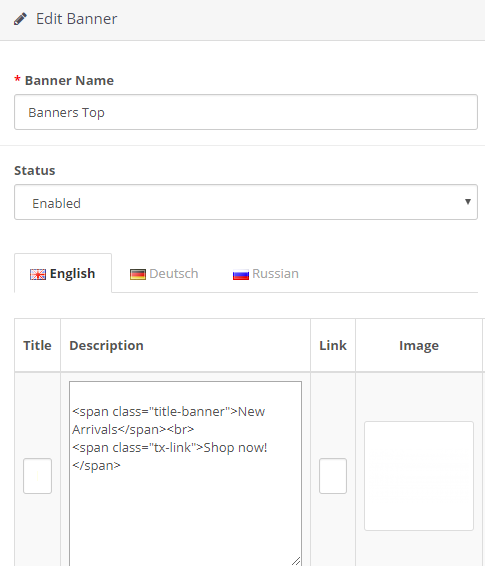Image resolution: width=485 pixels, height=566 pixels.
Task: Click the Banner Name label
Action: click(x=69, y=80)
